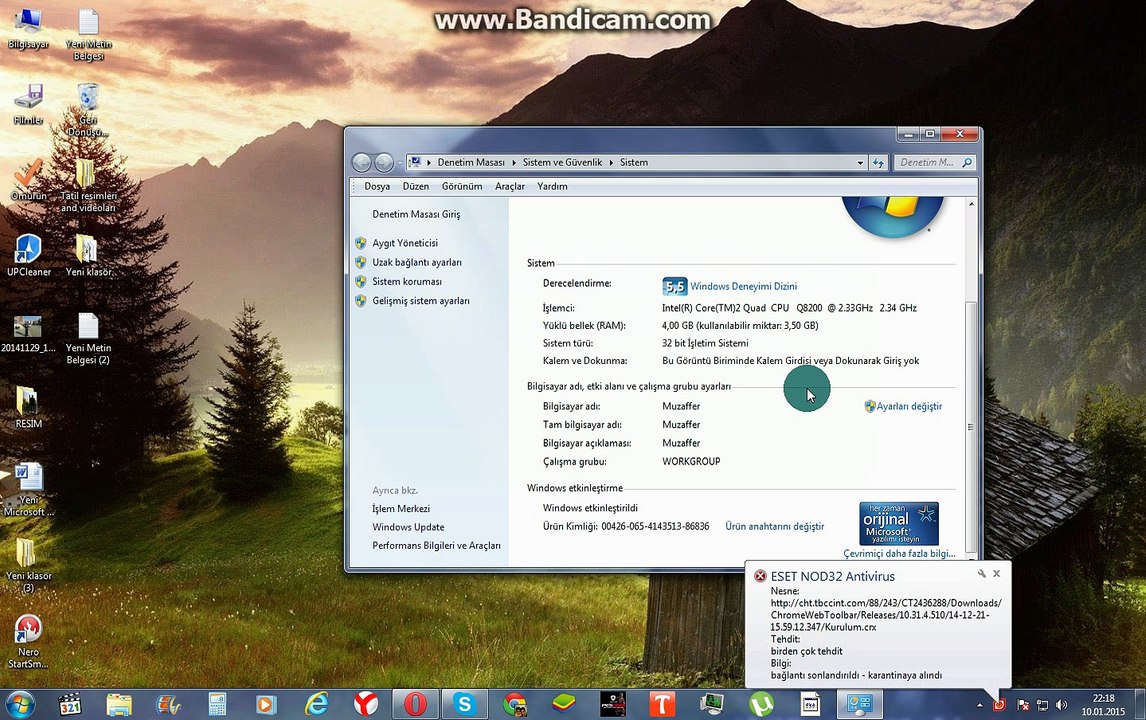Image resolution: width=1146 pixels, height=720 pixels.
Task: Open Skype from the taskbar
Action: 465,705
